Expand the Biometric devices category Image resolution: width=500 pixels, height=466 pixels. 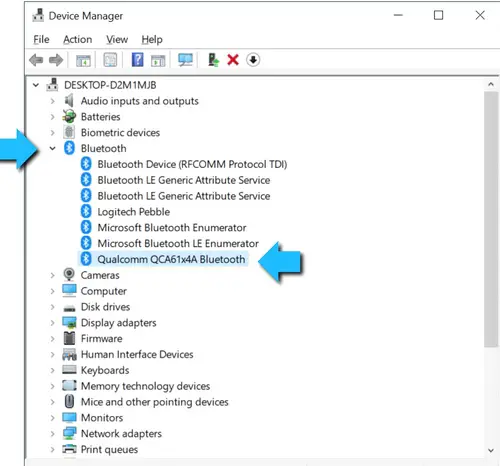(x=52, y=133)
